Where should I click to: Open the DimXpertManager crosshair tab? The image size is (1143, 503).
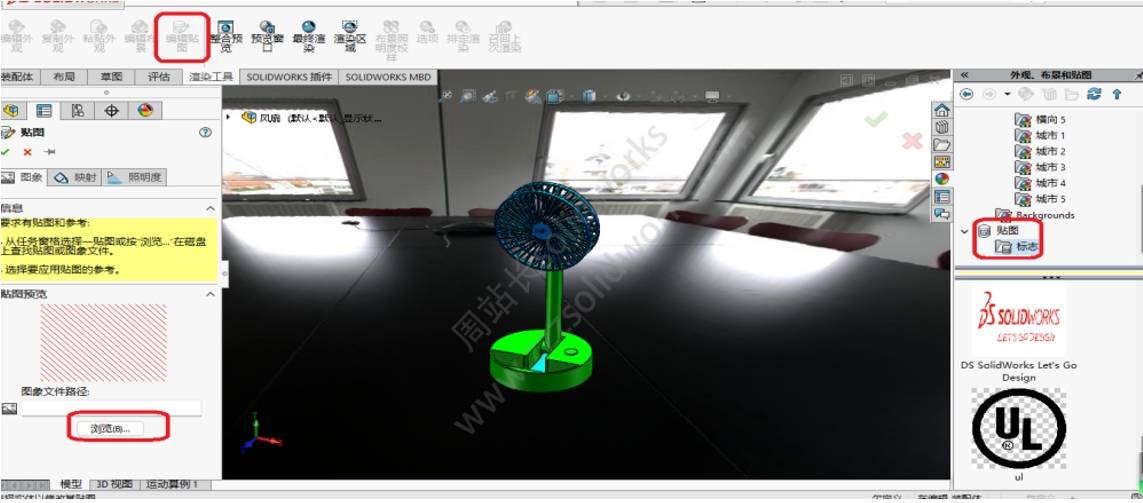tap(112, 111)
